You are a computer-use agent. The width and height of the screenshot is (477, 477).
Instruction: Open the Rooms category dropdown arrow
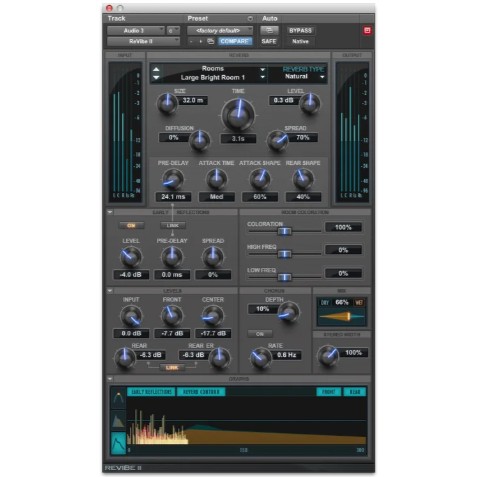point(263,69)
